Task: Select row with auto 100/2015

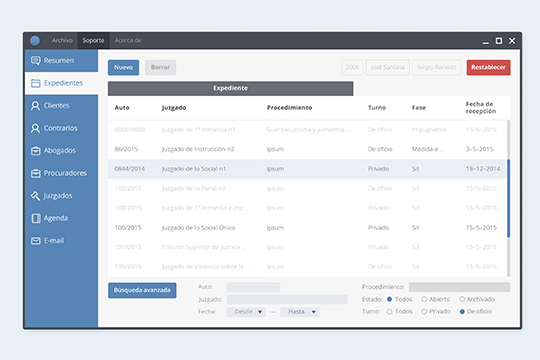Action: 307,228
